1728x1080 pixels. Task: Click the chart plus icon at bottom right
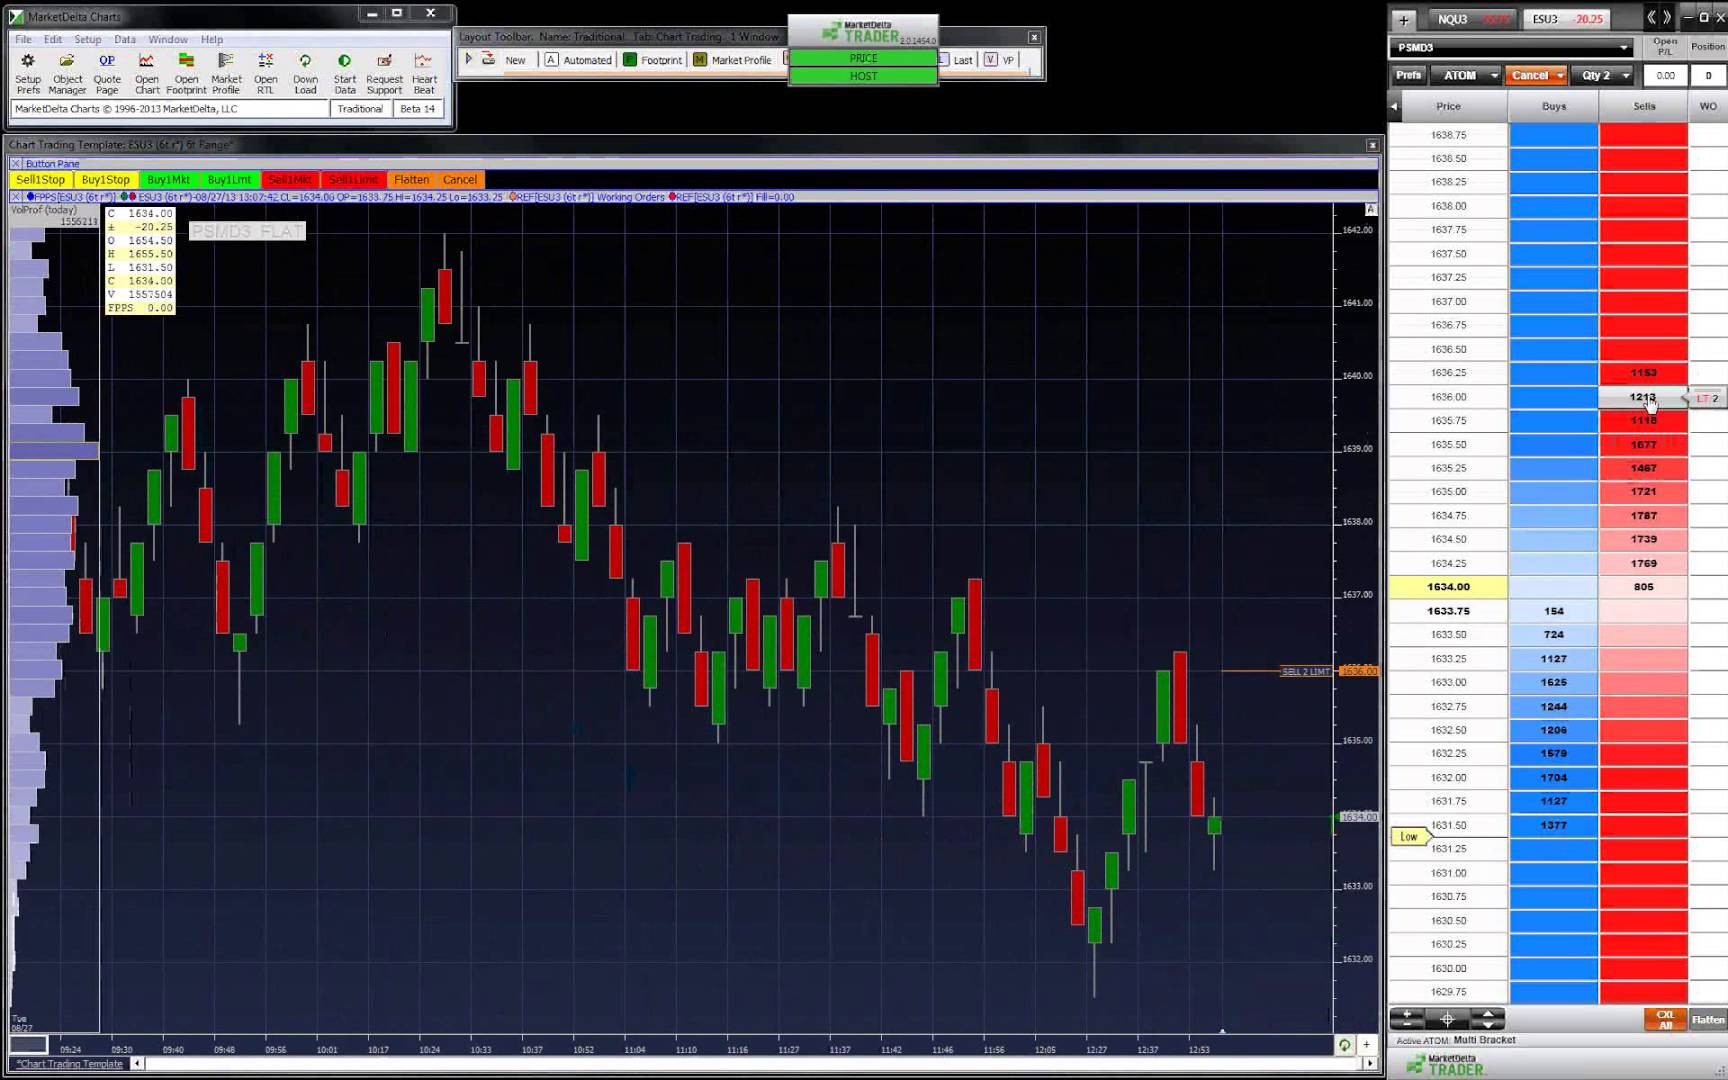coord(1366,1045)
